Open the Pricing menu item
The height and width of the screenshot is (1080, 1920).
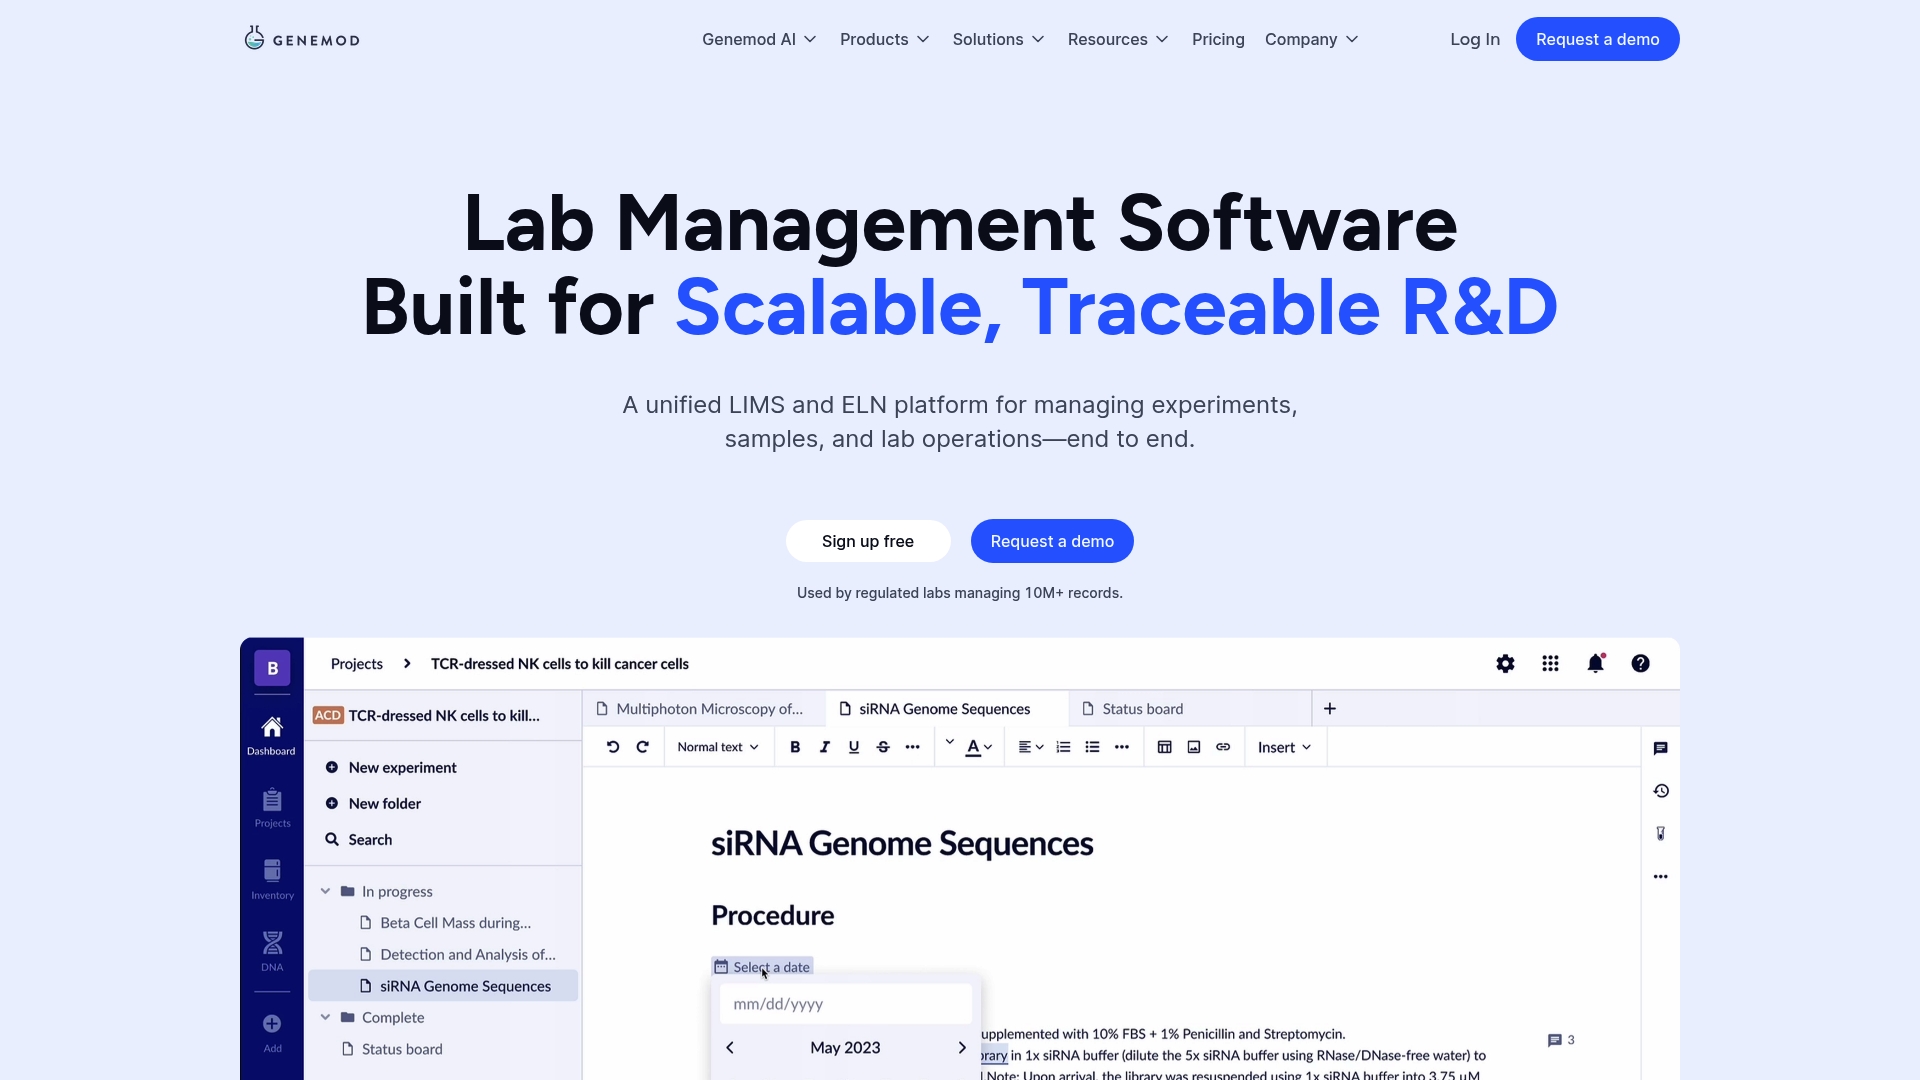tap(1217, 39)
